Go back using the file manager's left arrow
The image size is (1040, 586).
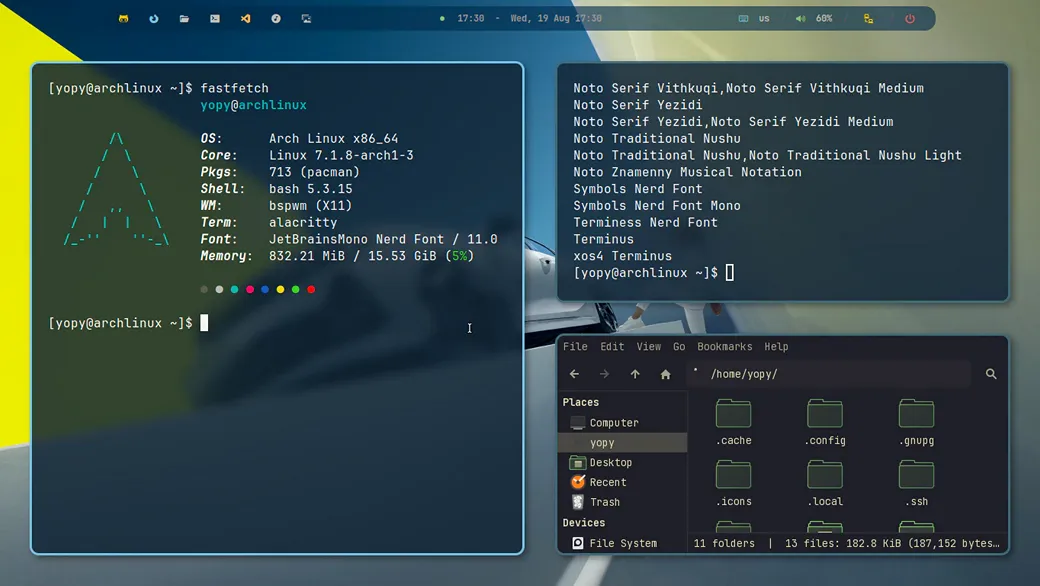coord(574,374)
